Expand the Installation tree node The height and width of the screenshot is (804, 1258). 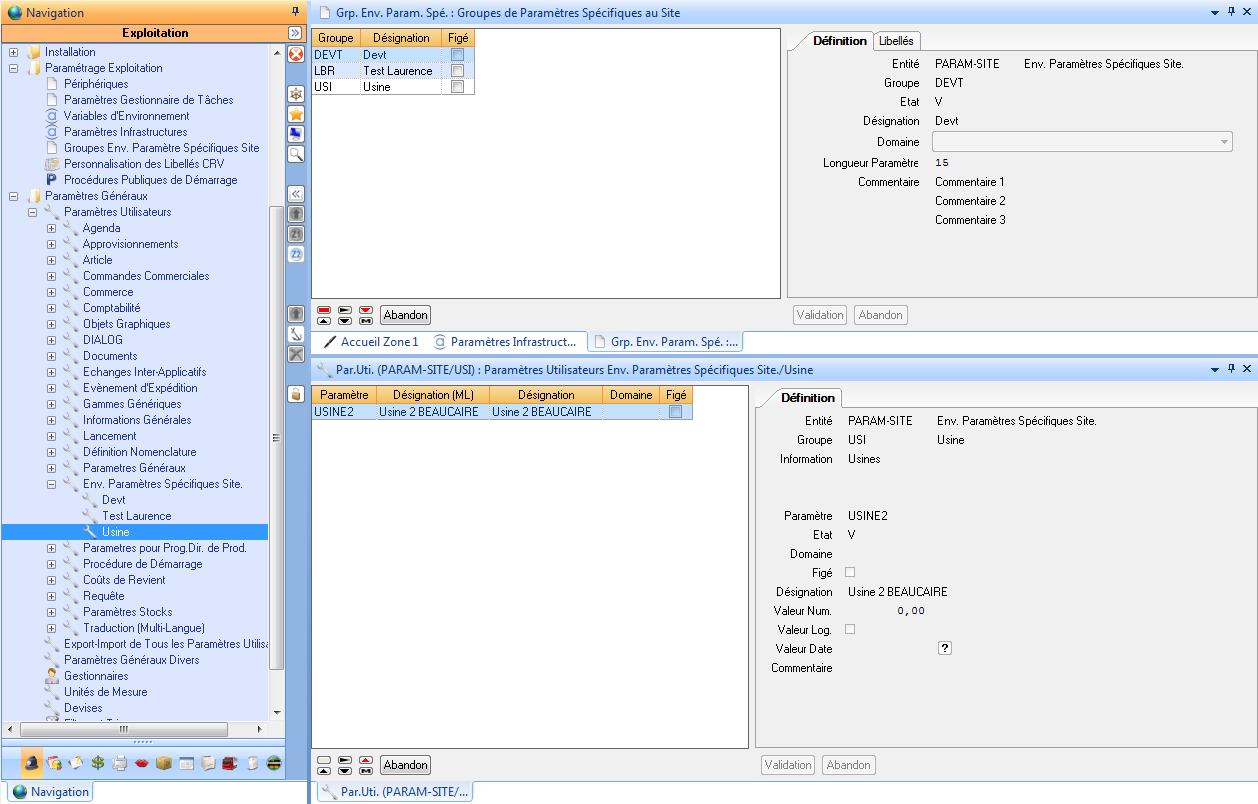pos(13,52)
